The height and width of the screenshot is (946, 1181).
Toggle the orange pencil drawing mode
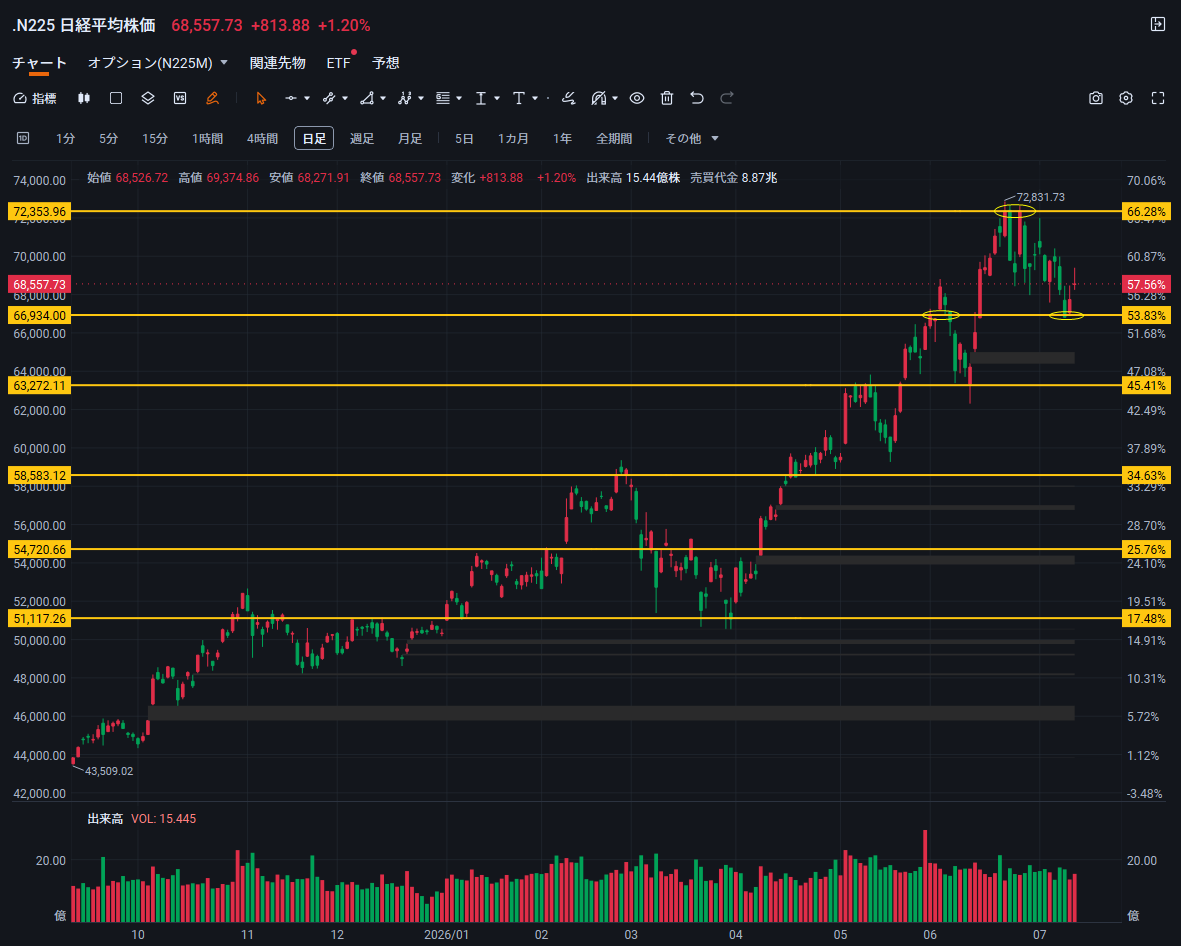tap(212, 98)
